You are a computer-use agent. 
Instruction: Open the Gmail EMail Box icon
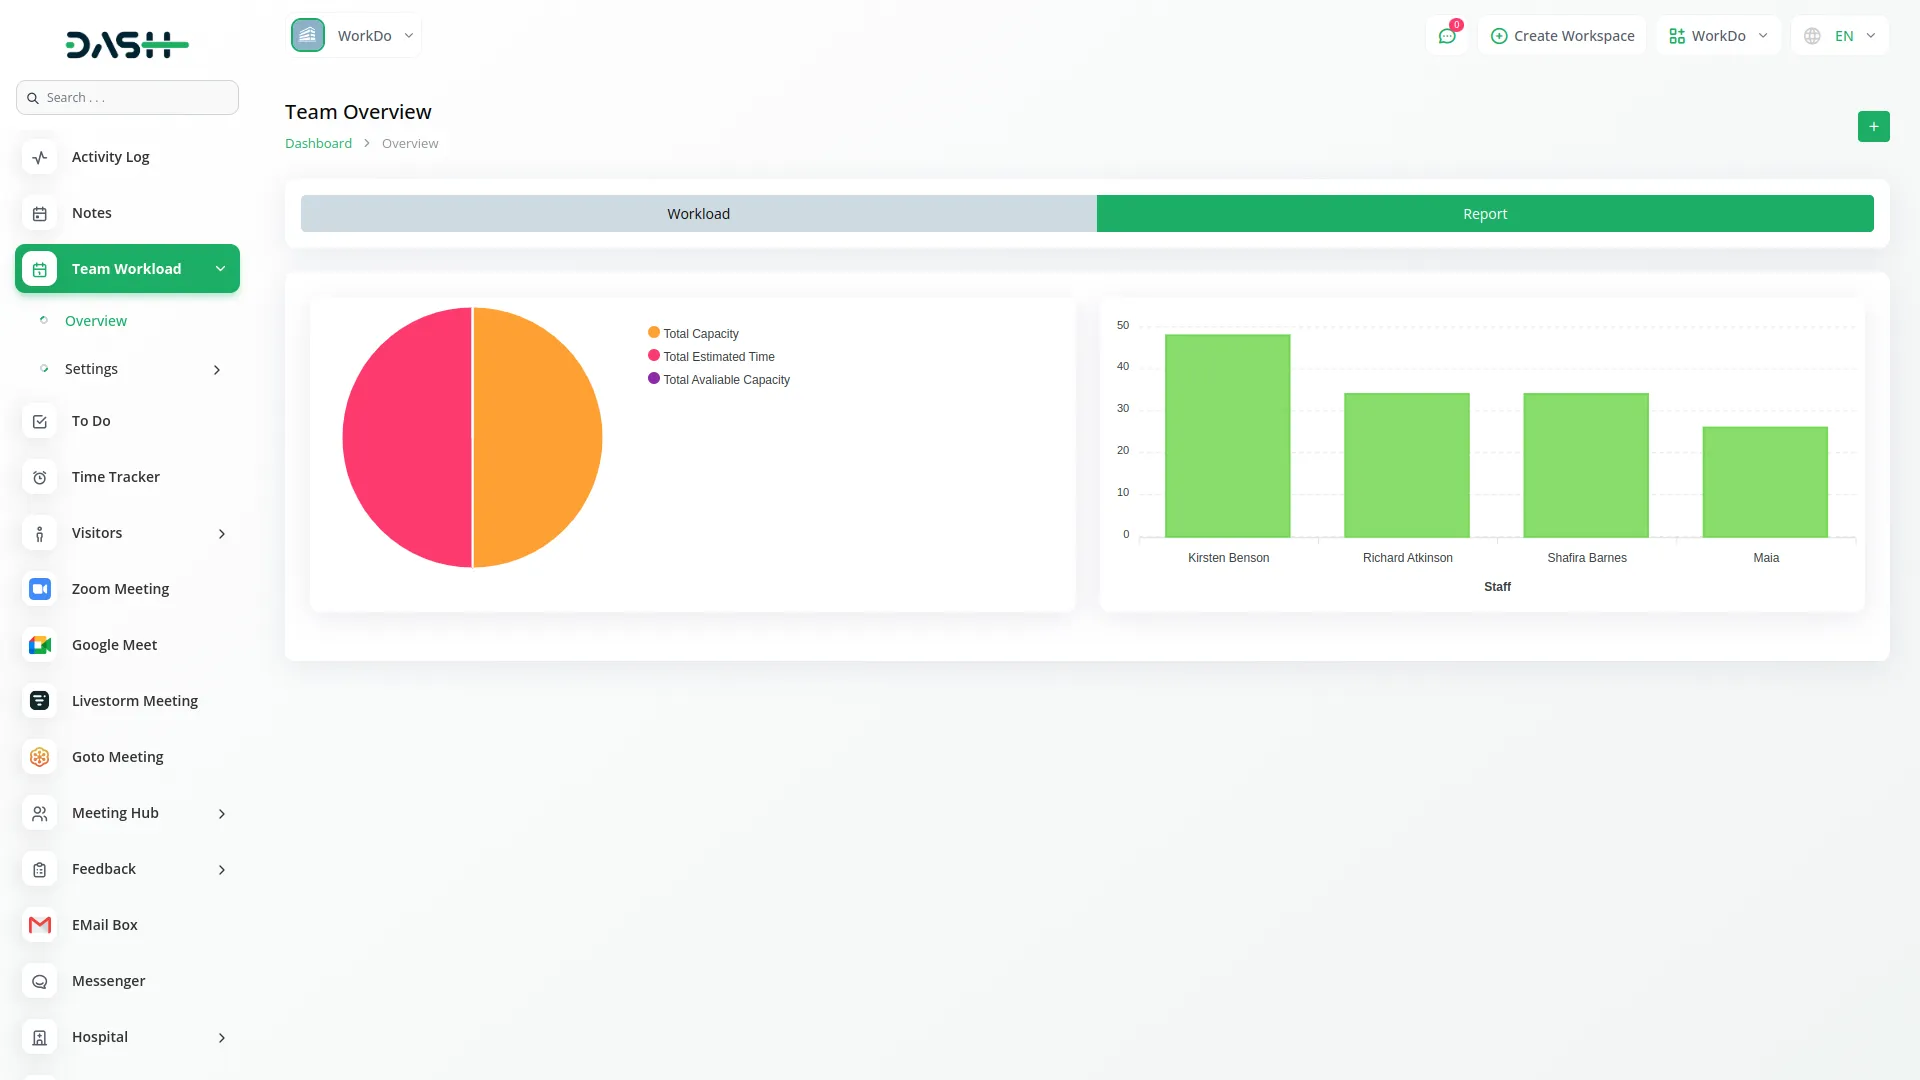(x=39, y=925)
